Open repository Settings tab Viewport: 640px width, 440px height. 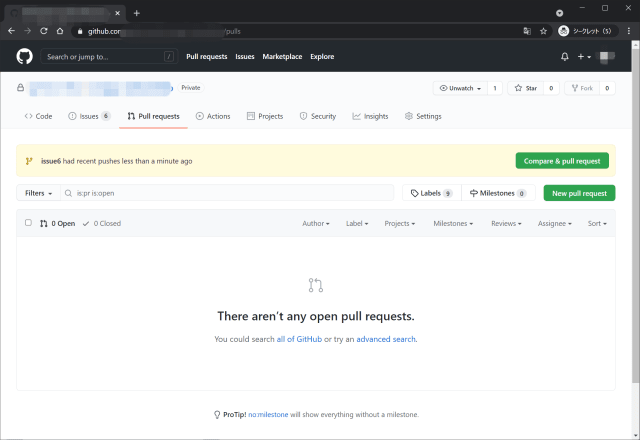(x=423, y=116)
